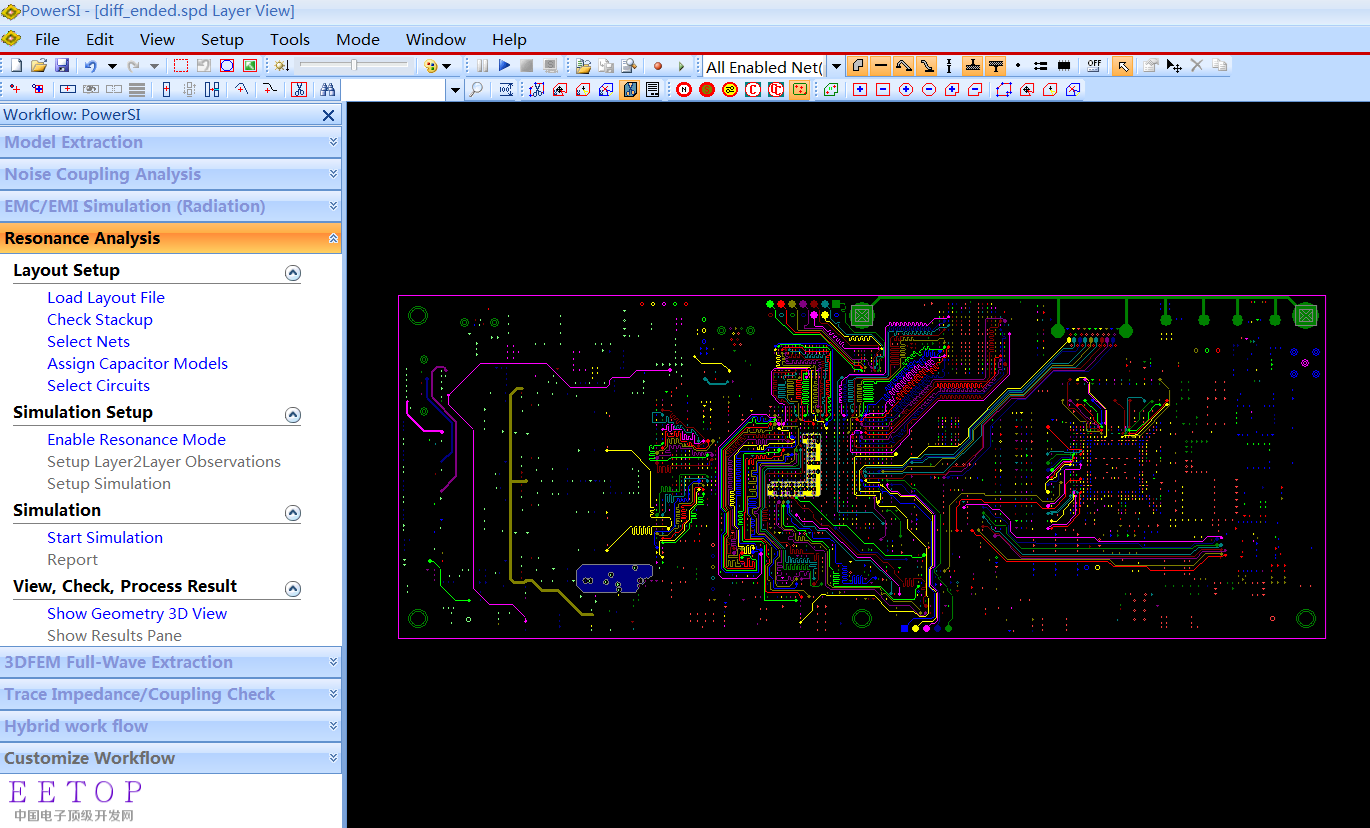
Task: Click the search text field
Action: point(393,90)
